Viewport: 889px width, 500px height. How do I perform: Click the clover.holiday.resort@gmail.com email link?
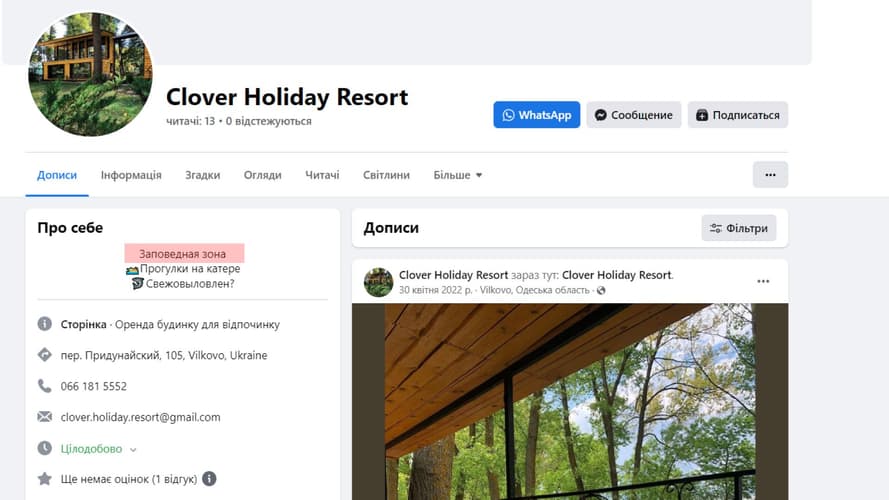[x=141, y=417]
